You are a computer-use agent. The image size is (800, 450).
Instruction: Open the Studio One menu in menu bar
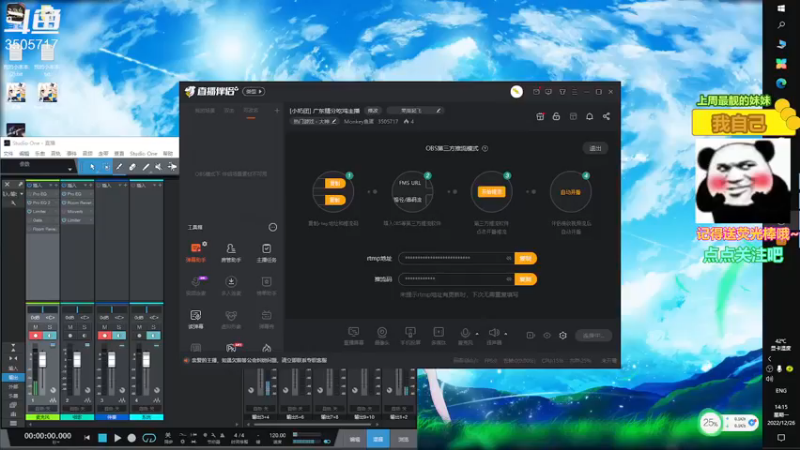tap(143, 154)
